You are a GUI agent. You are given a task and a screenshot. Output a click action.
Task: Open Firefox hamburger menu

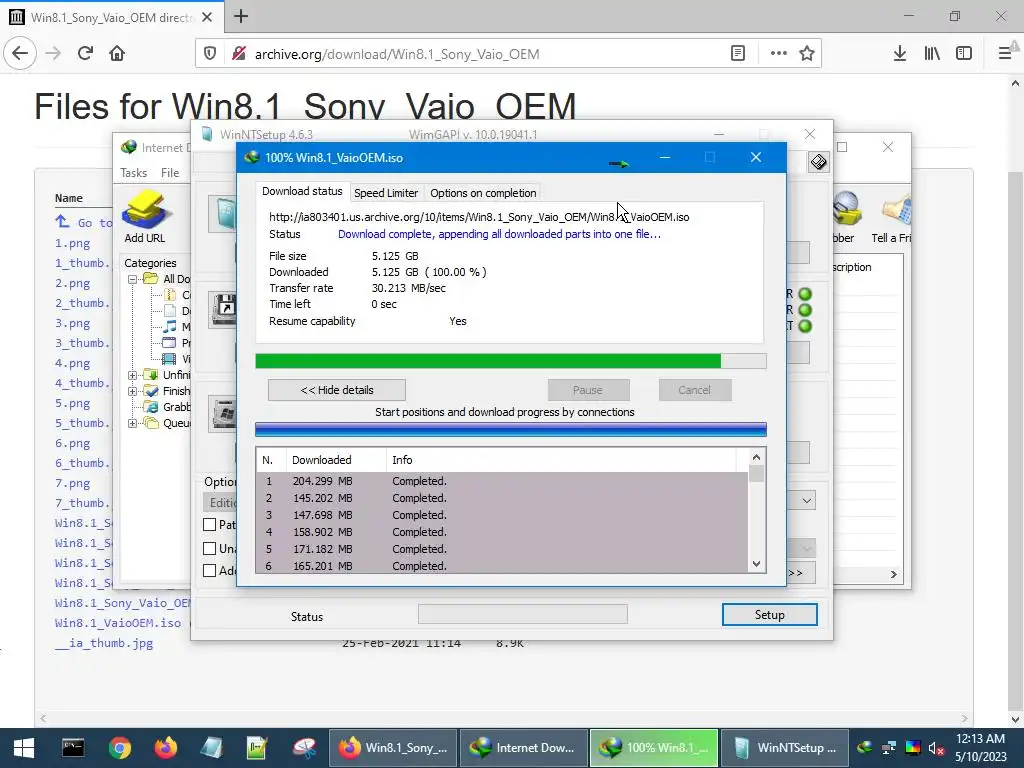[x=1005, y=54]
